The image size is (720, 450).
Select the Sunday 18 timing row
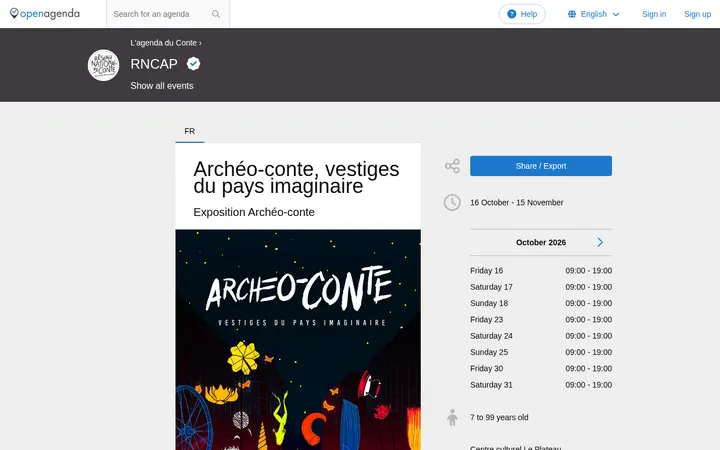coord(540,304)
